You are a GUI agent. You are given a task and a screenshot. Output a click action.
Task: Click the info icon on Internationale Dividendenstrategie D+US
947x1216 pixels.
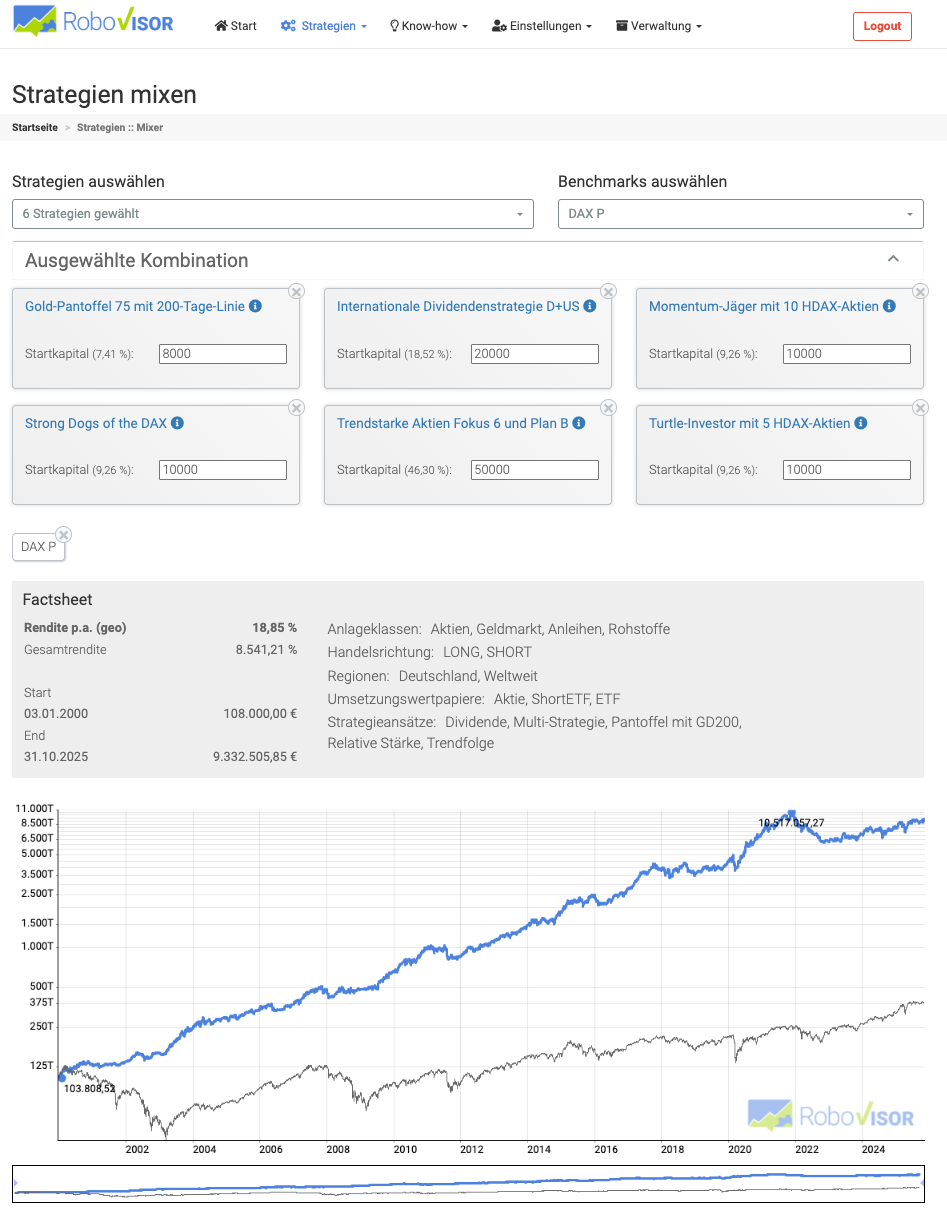[x=588, y=306]
